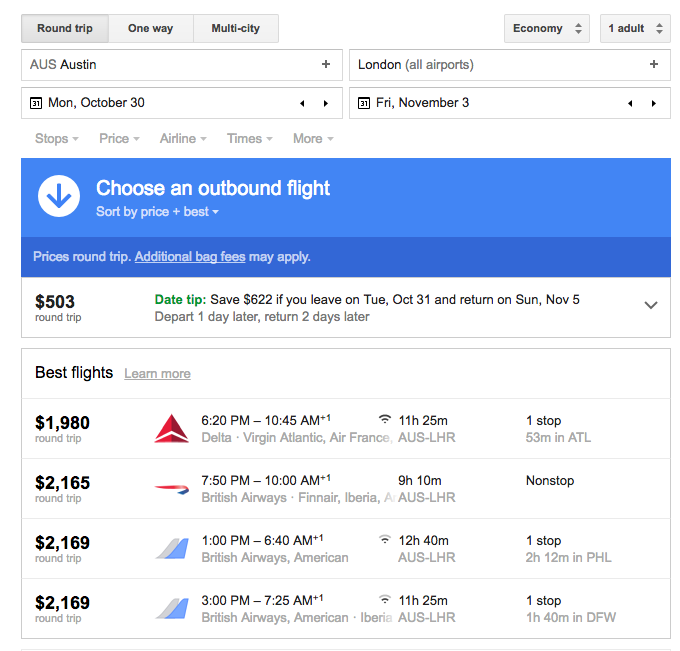680x651 pixels.
Task: Expand the date tip chevron
Action: pos(651,305)
